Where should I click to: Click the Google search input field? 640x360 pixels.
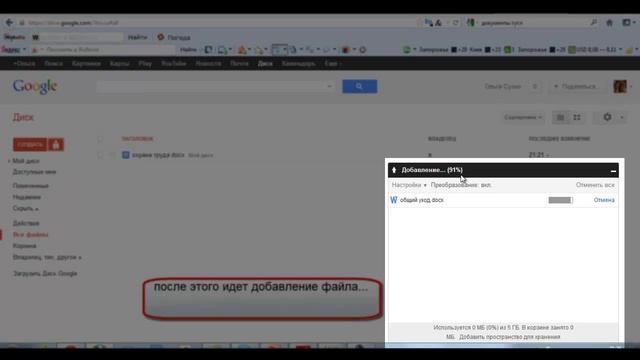coord(212,87)
